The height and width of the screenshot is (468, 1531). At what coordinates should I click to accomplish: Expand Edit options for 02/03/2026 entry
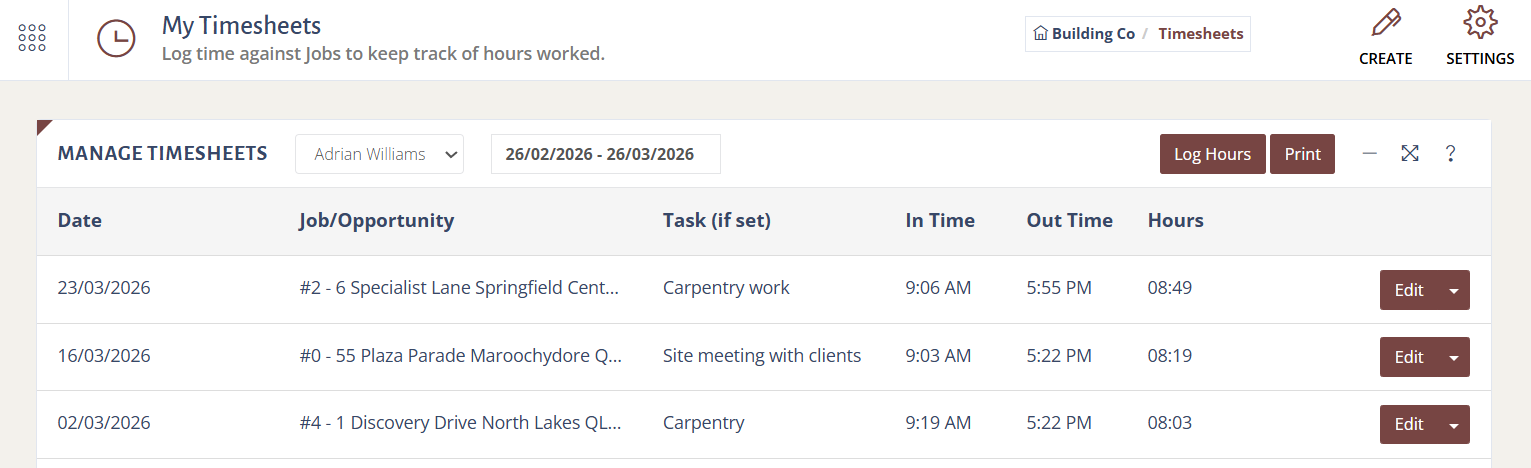[1454, 424]
